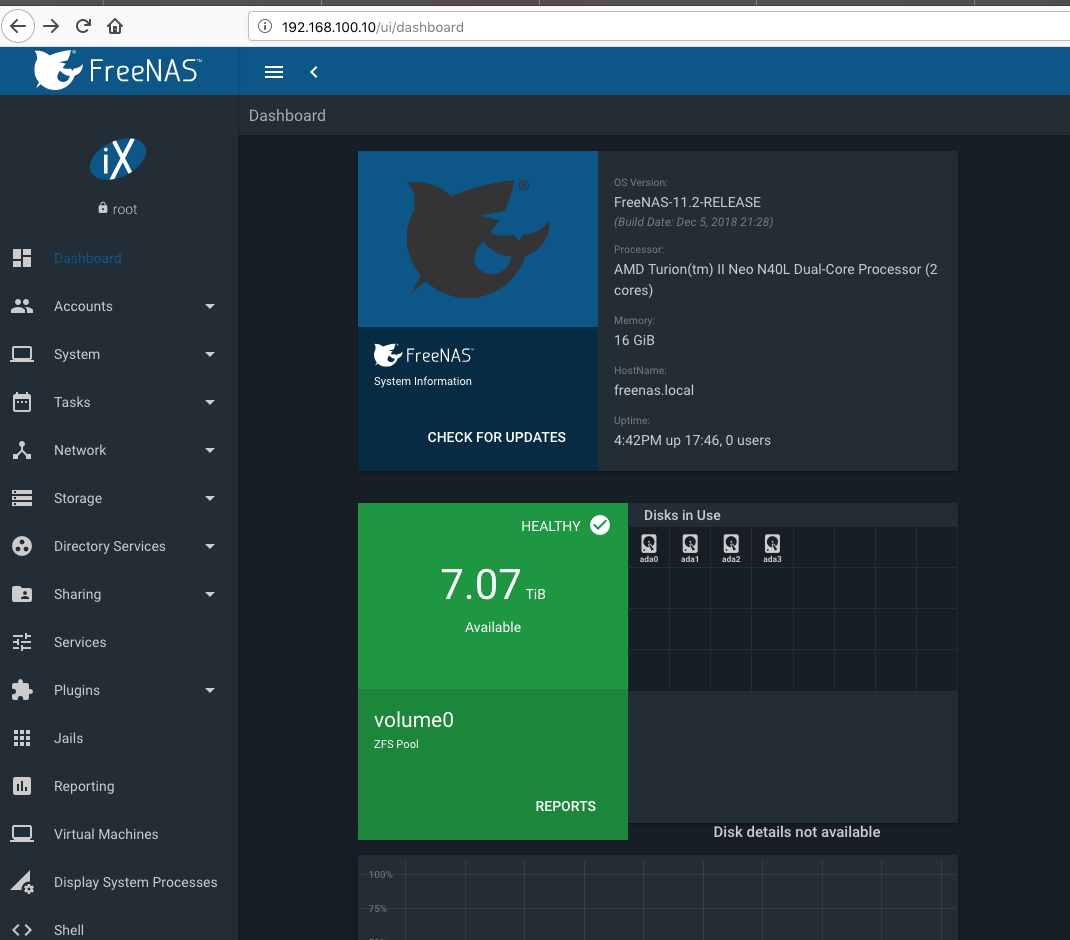
Task: Click the iX logo avatar
Action: pos(118,159)
